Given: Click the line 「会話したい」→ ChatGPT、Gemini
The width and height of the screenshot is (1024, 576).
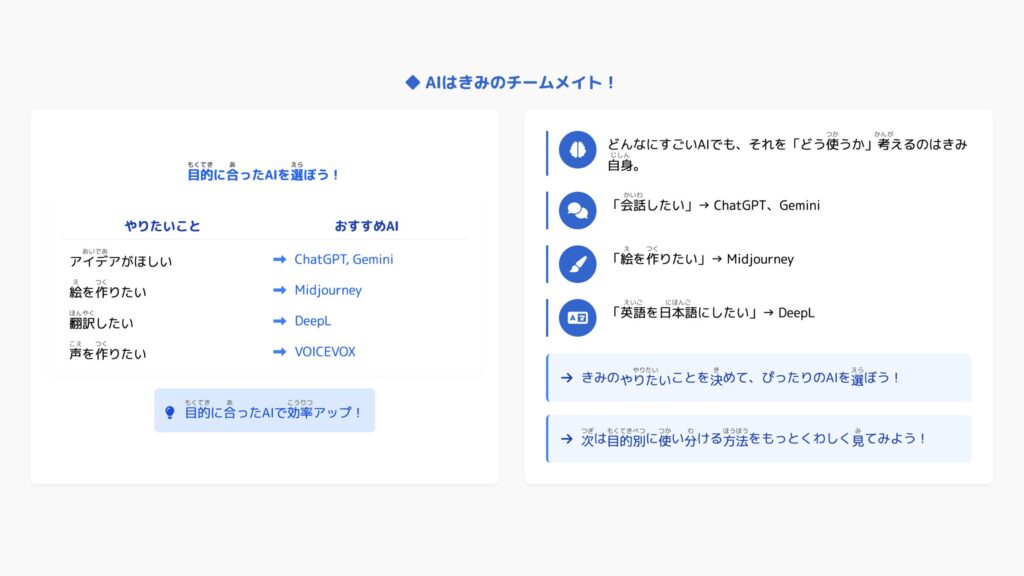Looking at the screenshot, I should point(714,204).
